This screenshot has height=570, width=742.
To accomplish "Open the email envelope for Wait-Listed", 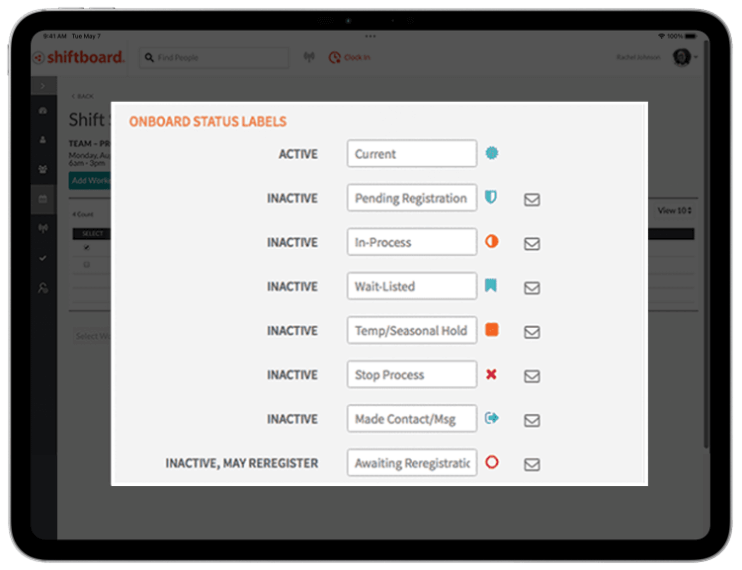I will (x=532, y=288).
